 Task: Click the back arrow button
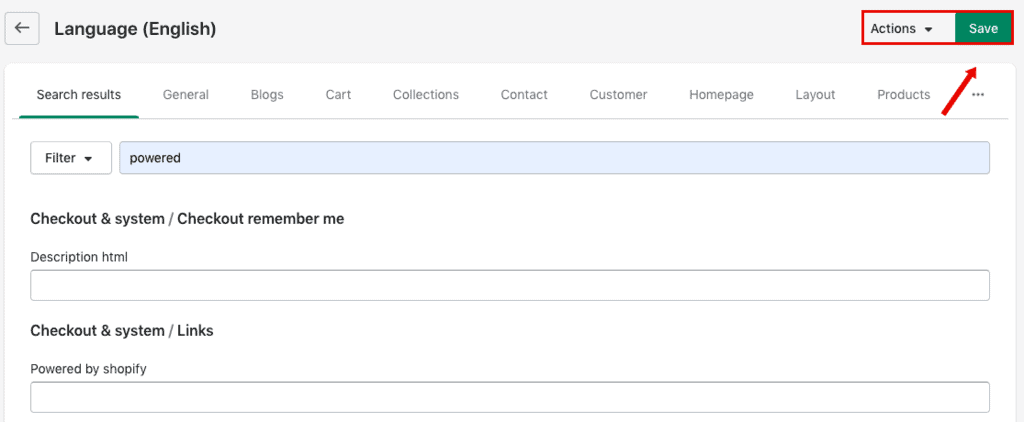pos(22,29)
